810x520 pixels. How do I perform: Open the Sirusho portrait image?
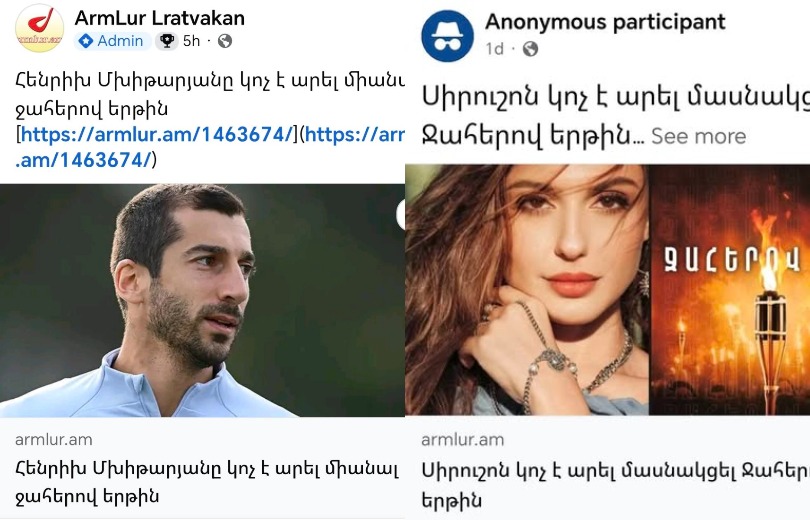point(527,290)
